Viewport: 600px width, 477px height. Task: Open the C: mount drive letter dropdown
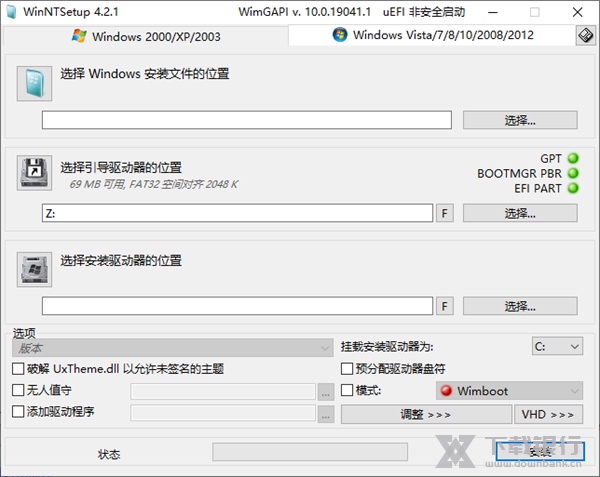pos(557,346)
